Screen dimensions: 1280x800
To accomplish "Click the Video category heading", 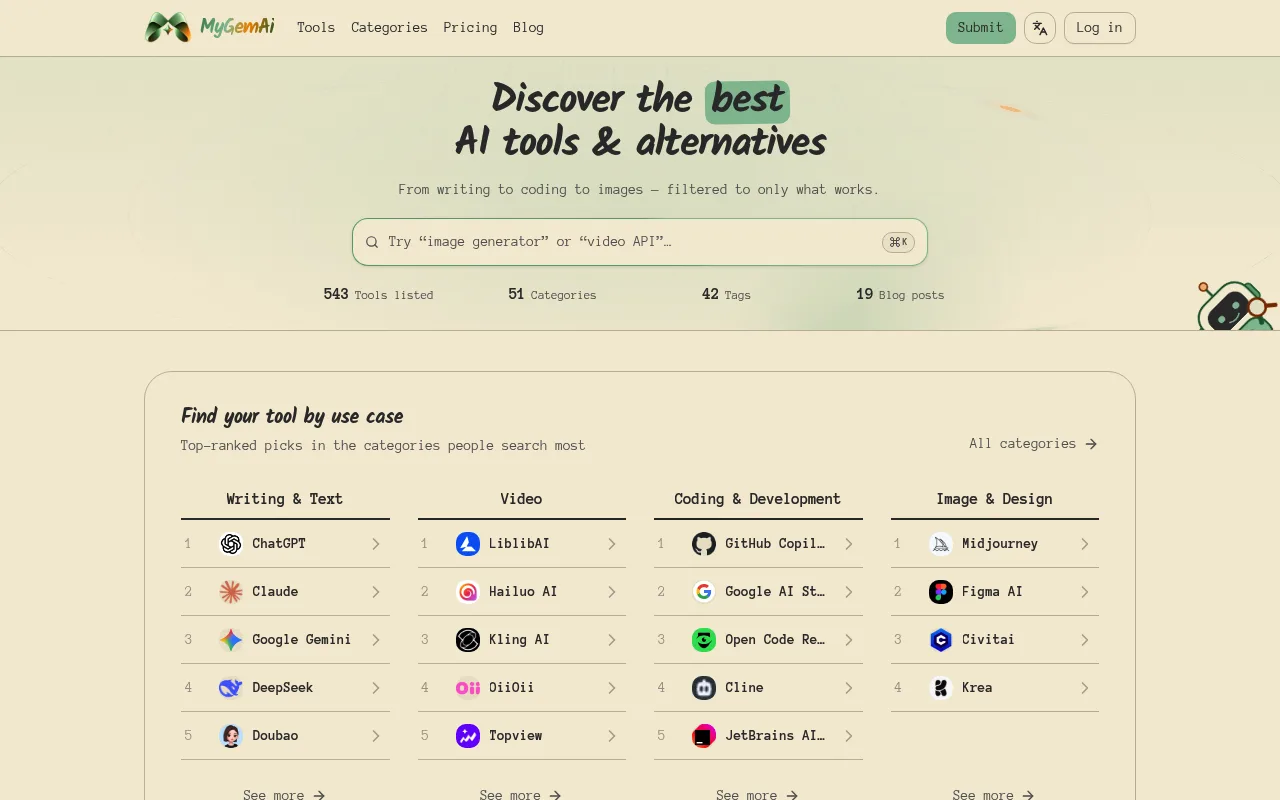I will pos(521,499).
